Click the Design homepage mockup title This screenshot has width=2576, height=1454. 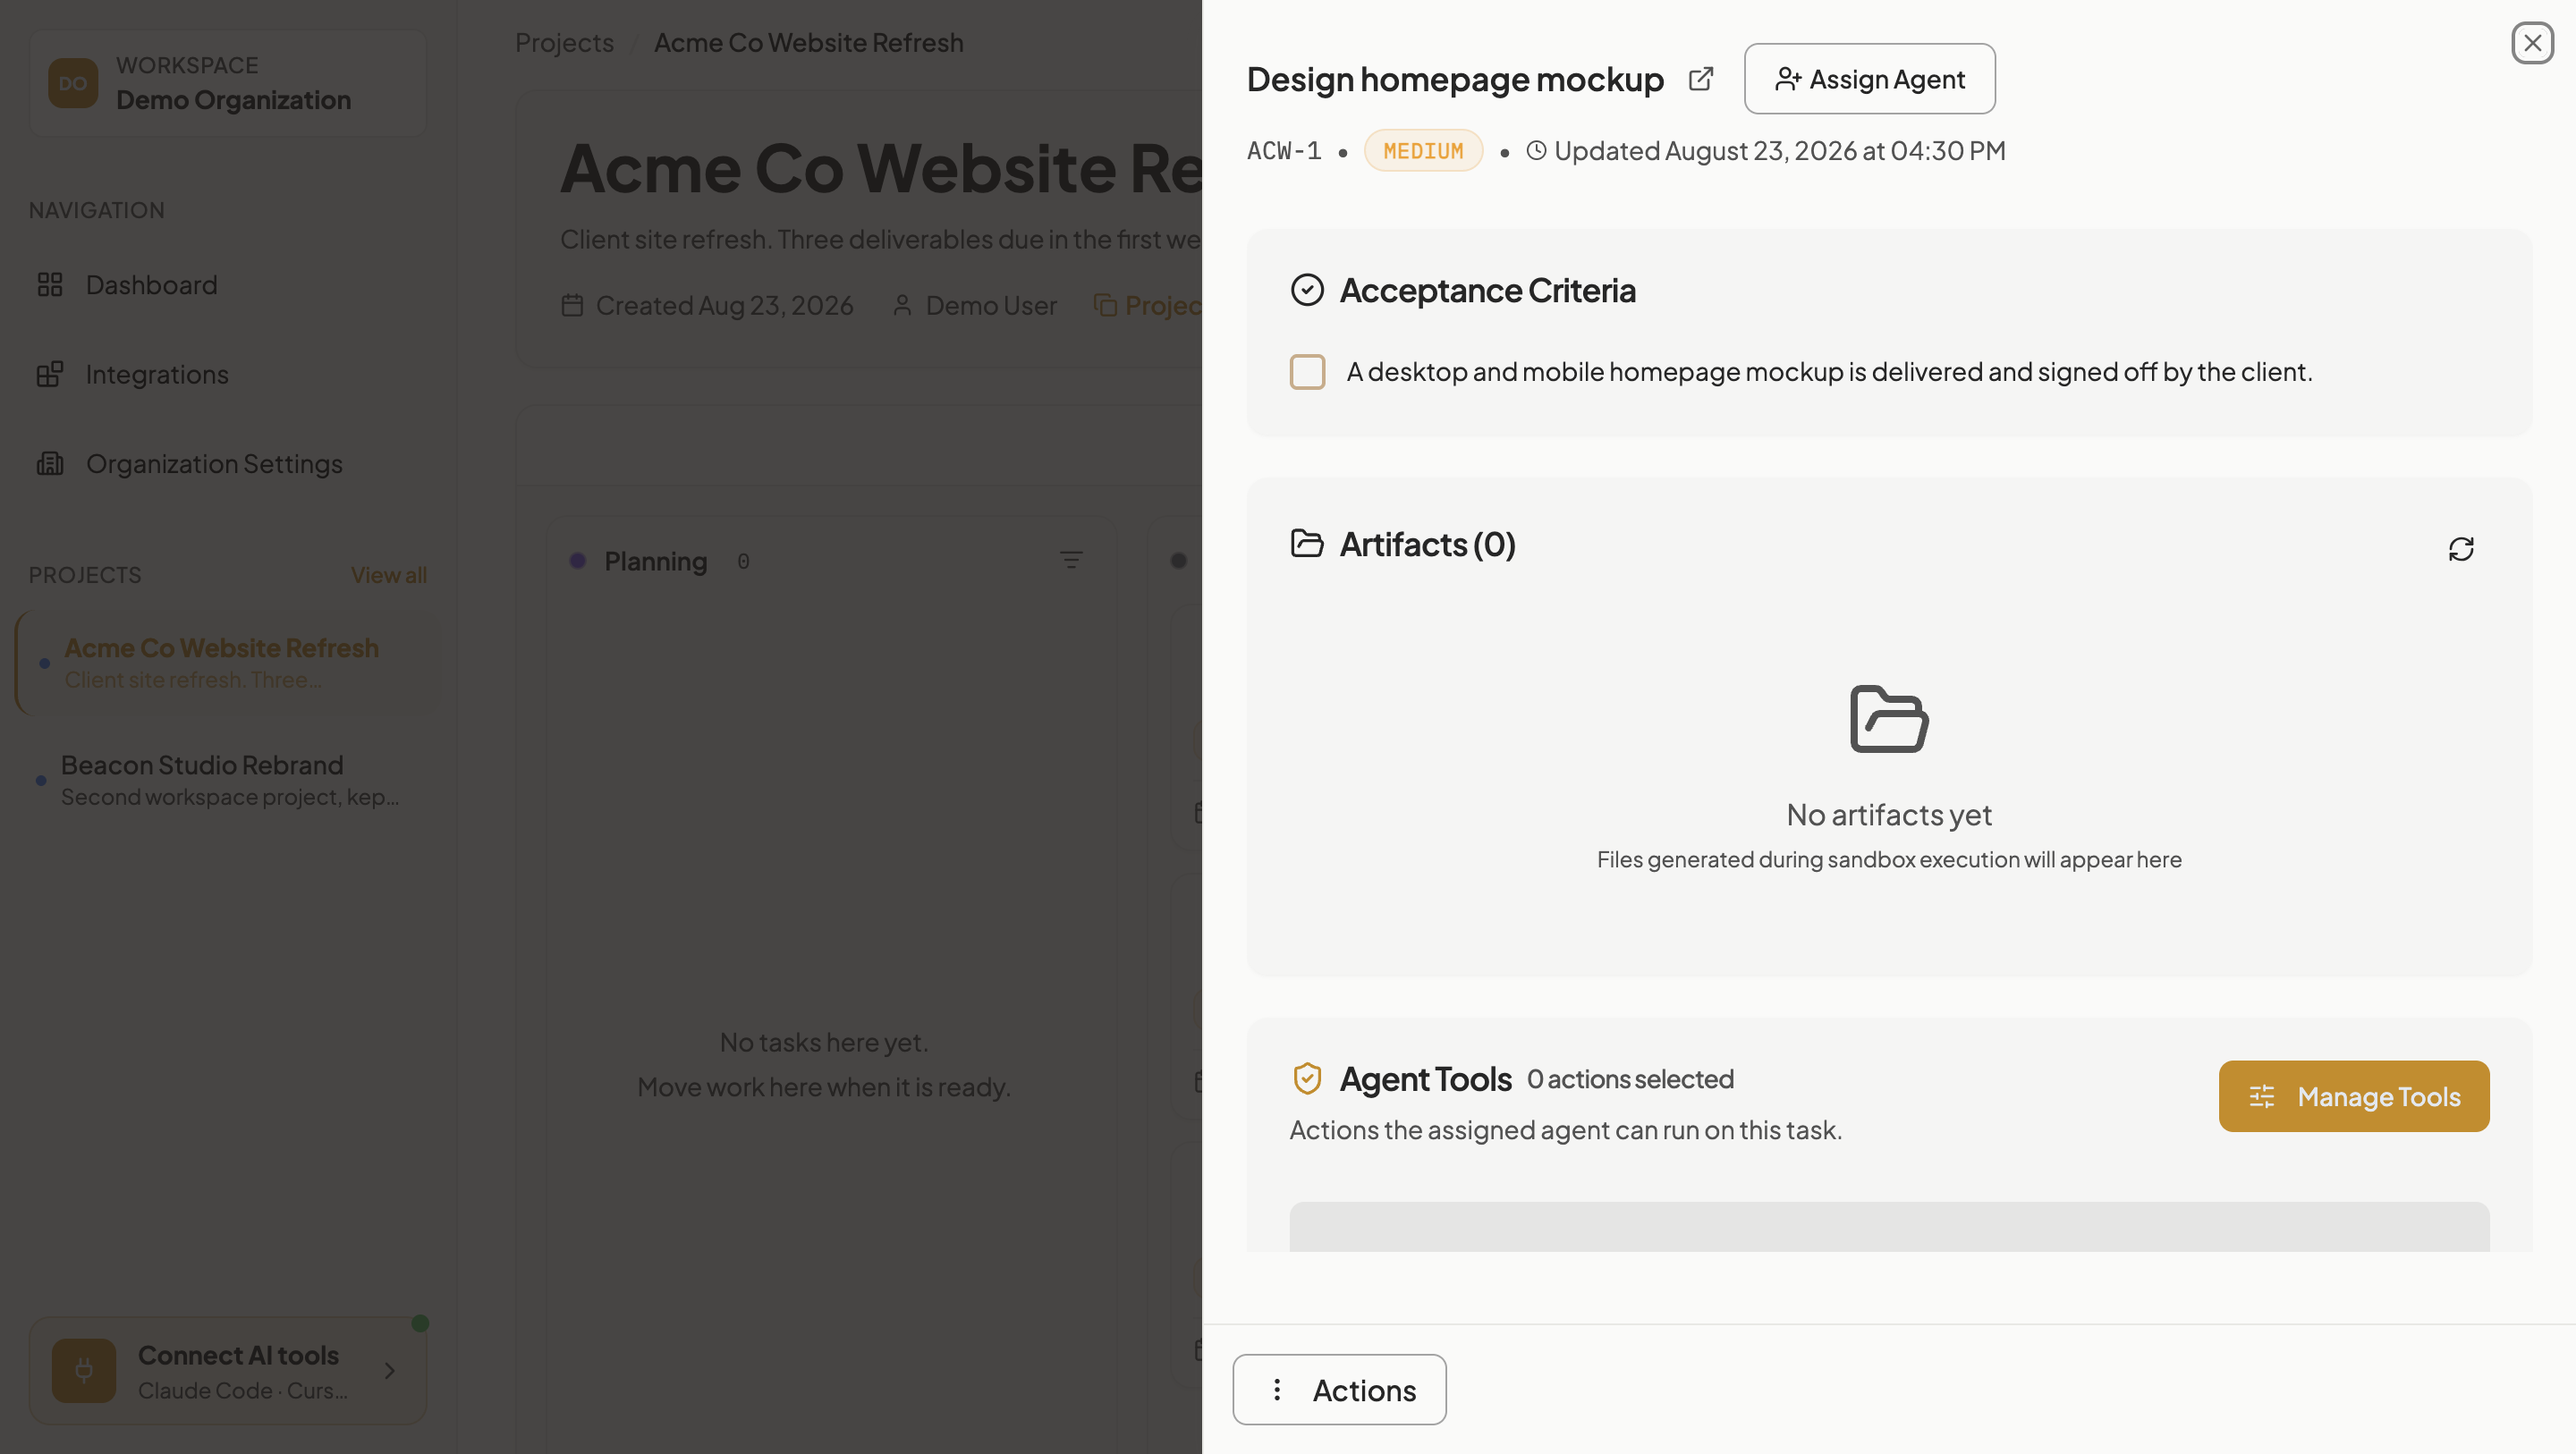coord(1455,79)
